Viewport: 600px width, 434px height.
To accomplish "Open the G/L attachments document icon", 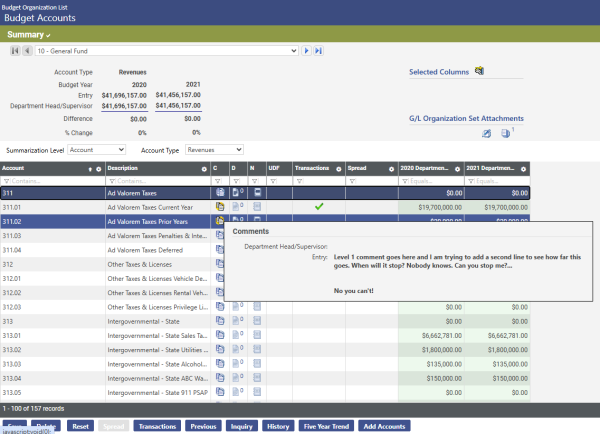I will point(505,133).
